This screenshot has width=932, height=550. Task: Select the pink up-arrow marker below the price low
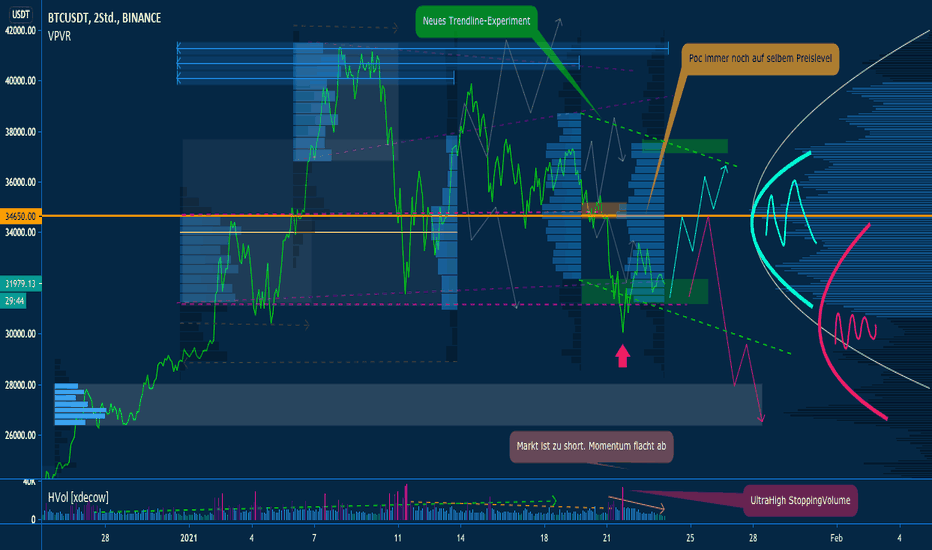pos(622,356)
